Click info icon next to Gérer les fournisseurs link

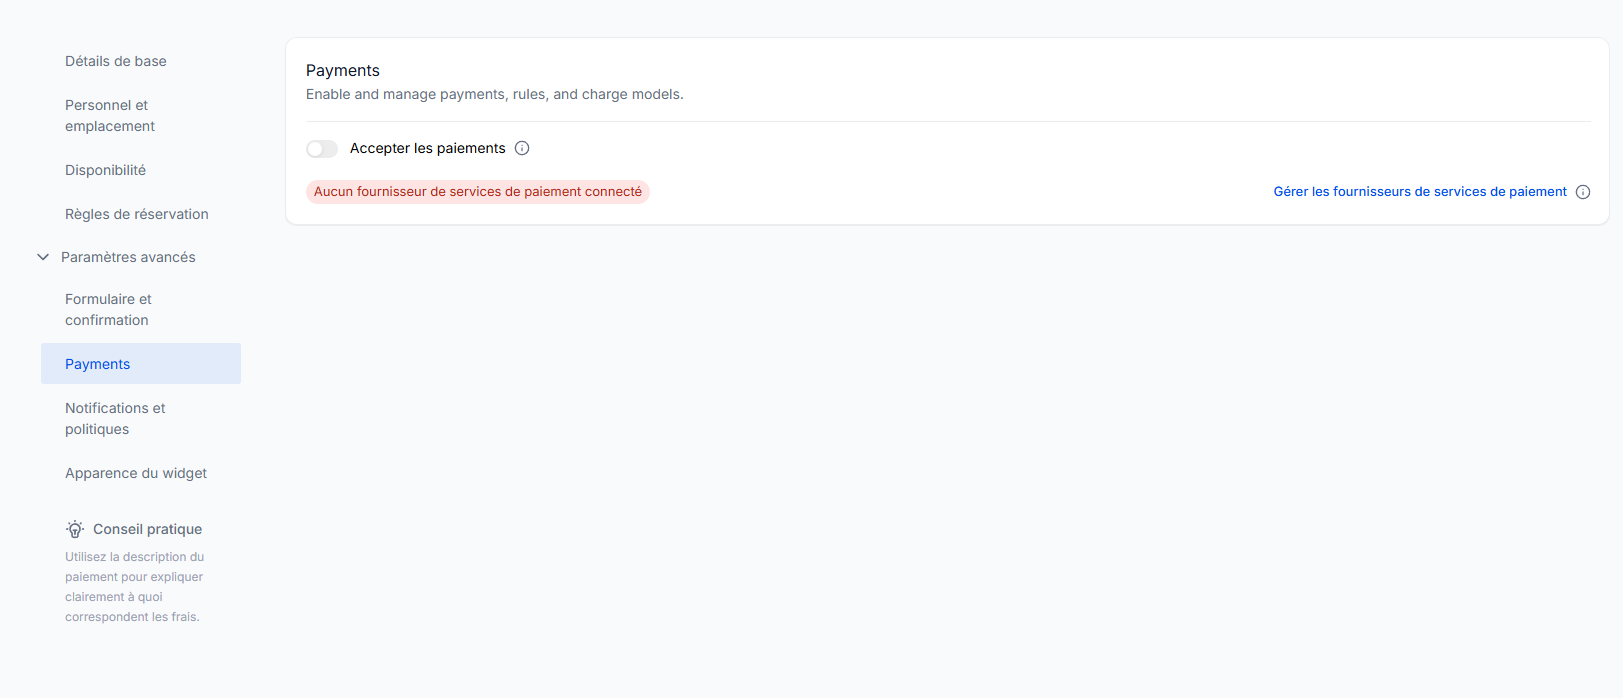[x=1583, y=192]
